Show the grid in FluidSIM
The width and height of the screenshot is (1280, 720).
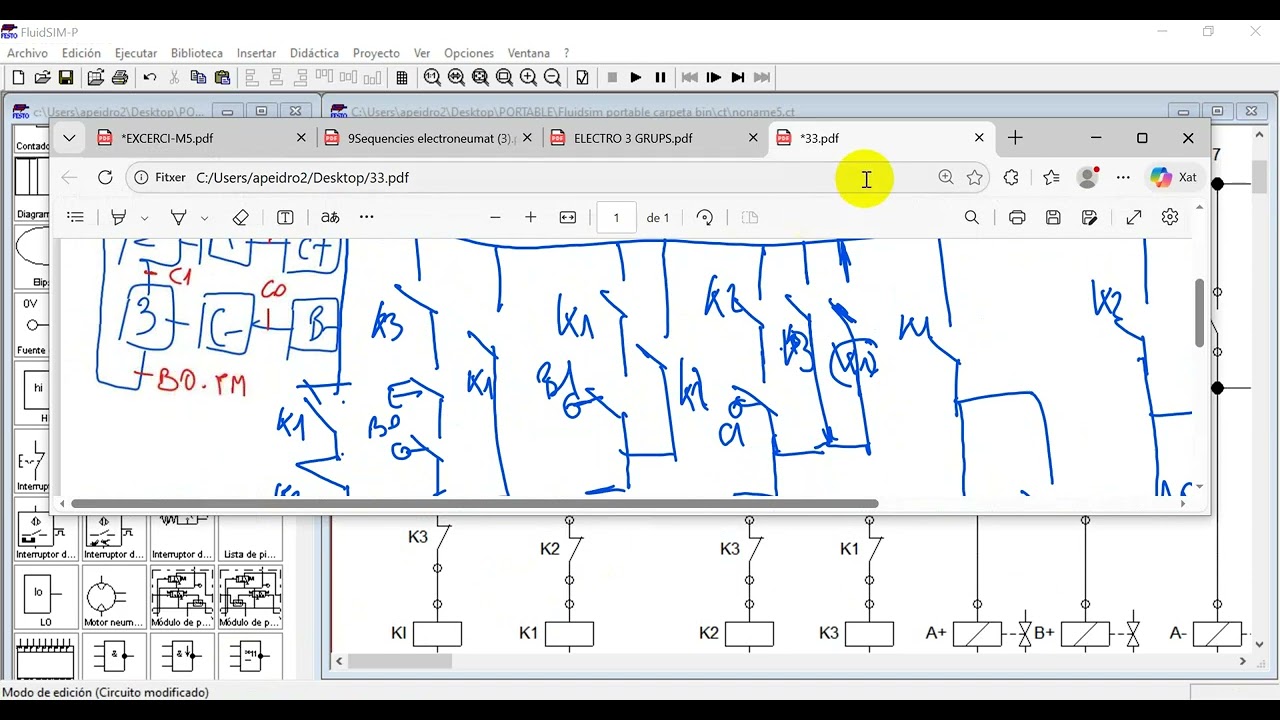tap(402, 77)
